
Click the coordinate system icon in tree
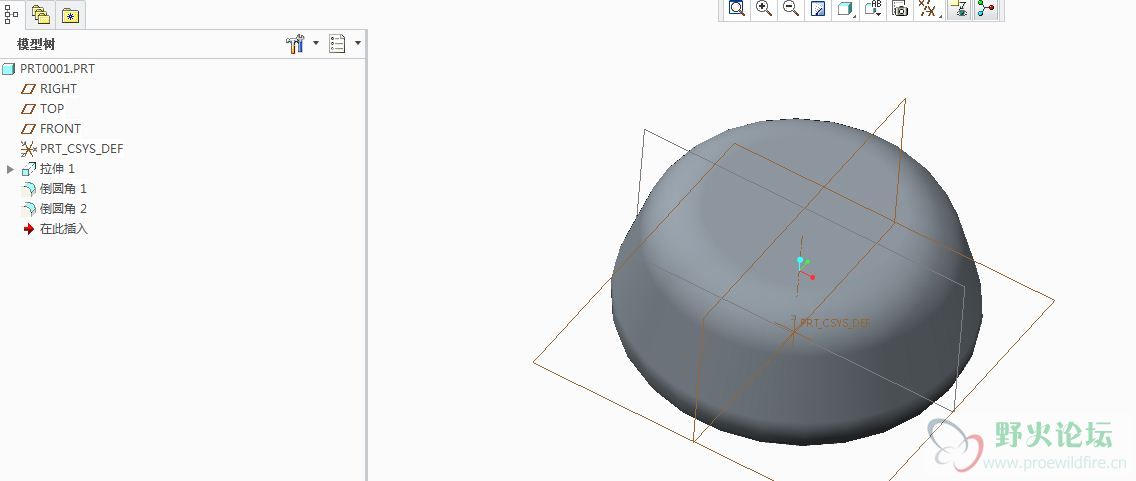pos(28,149)
